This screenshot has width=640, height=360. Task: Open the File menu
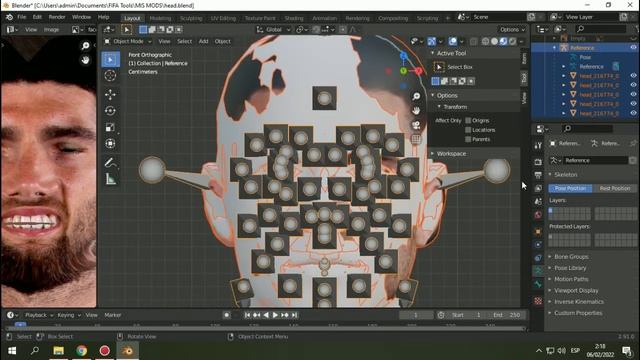[x=21, y=17]
